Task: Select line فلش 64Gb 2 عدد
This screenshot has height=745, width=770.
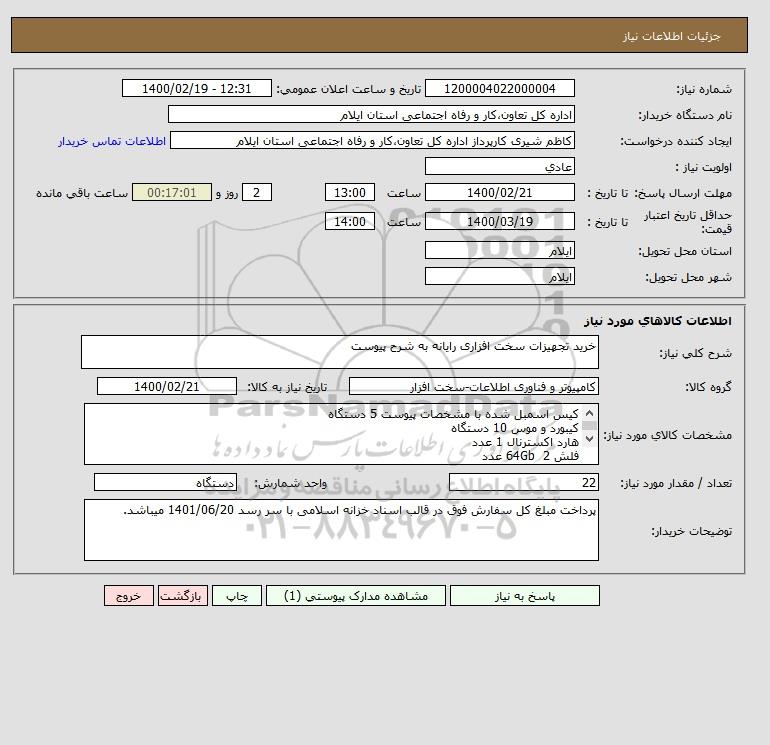Action: (x=530, y=457)
